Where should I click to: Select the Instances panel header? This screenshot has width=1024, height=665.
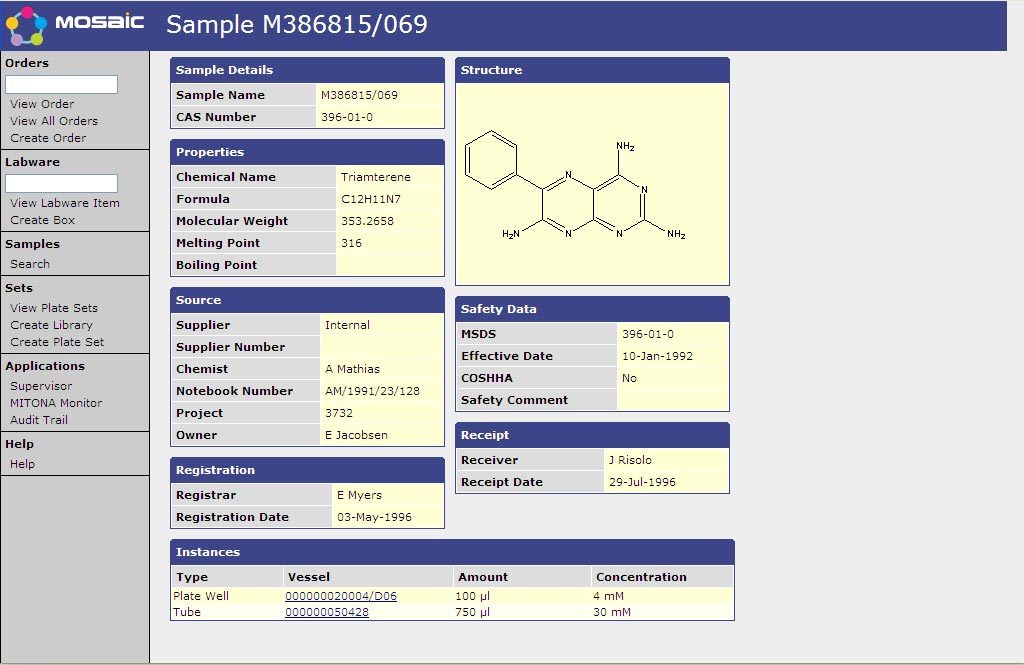[x=207, y=552]
